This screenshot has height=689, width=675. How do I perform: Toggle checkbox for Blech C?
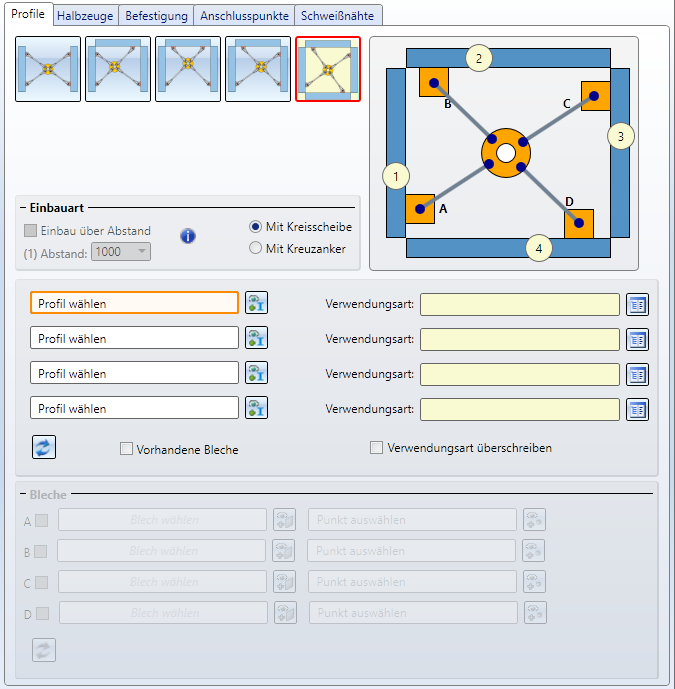[41, 583]
